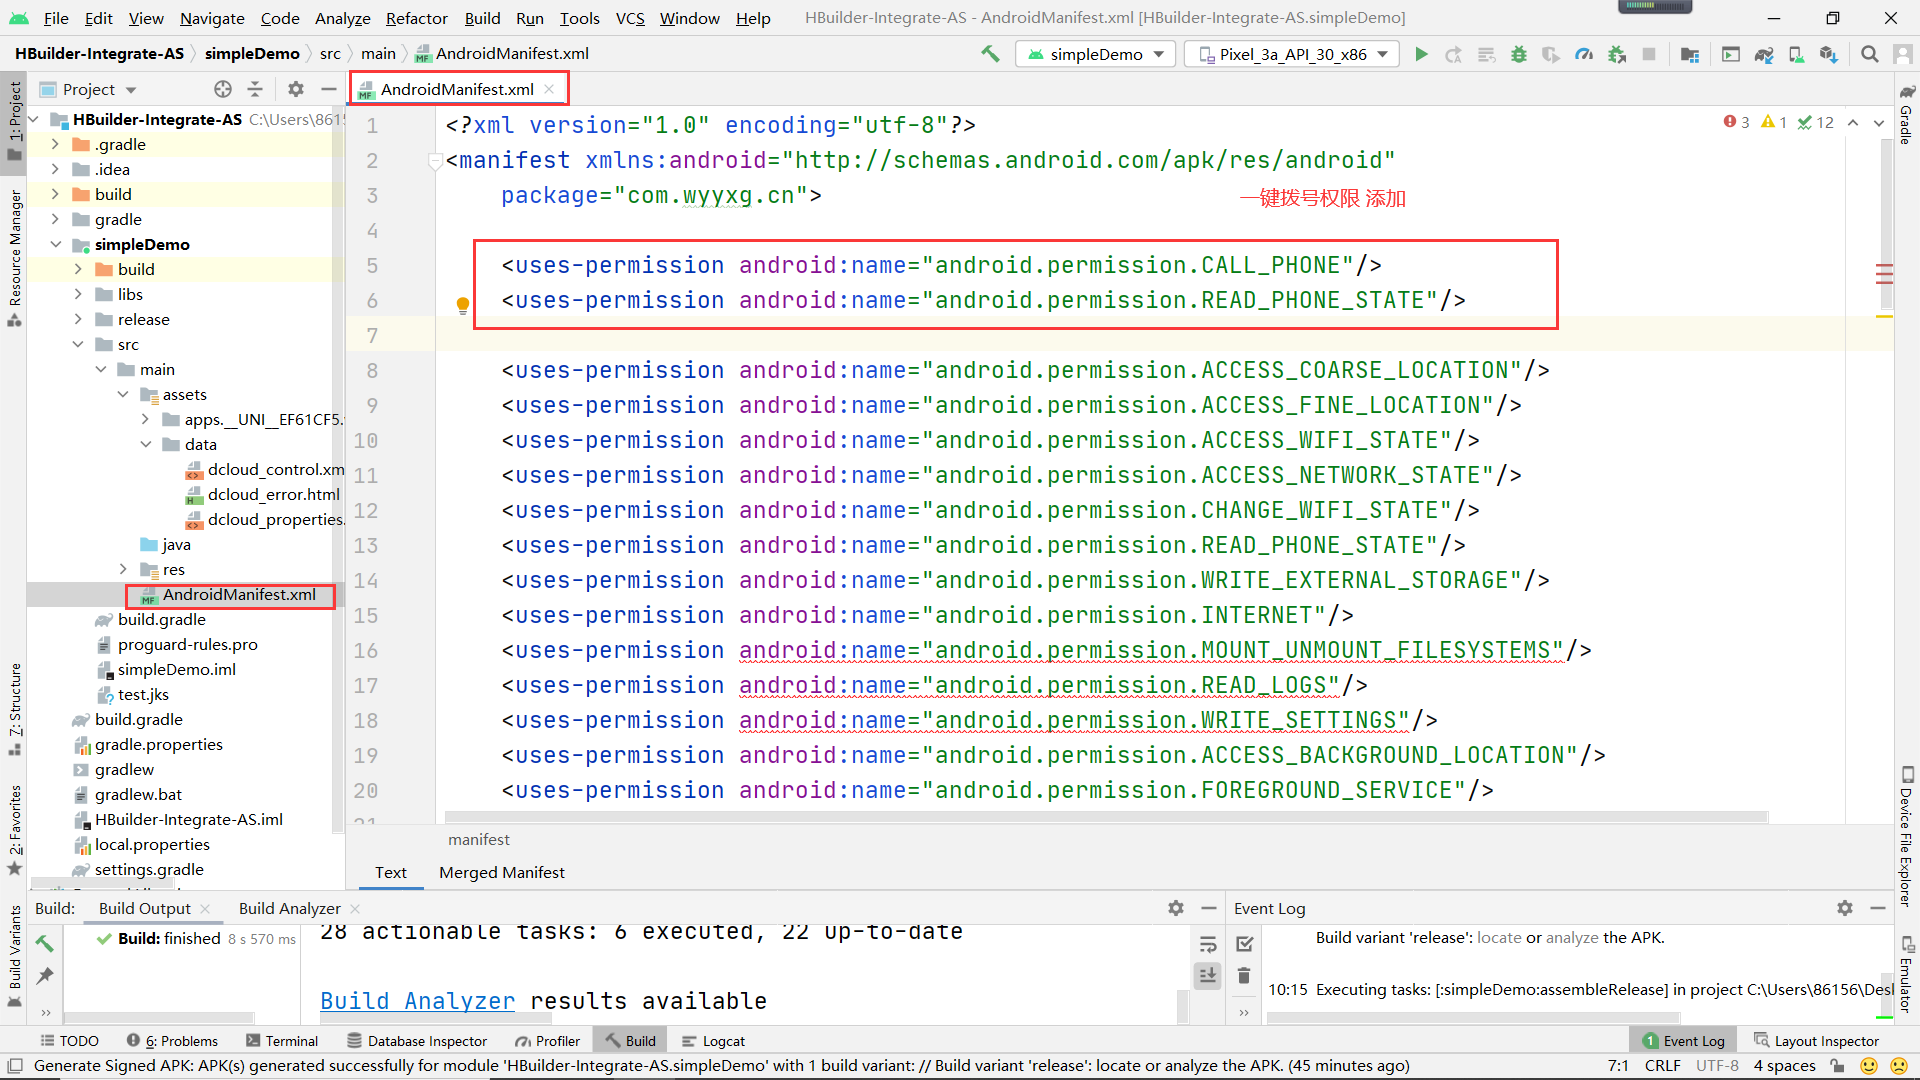This screenshot has width=1920, height=1080.
Task: Click Search Everywhere magnifier icon
Action: (1869, 54)
